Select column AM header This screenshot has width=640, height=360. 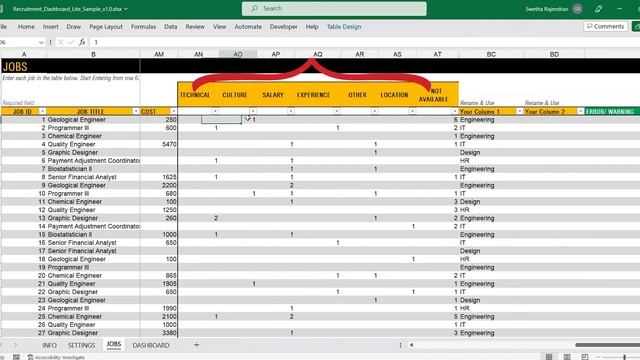click(x=159, y=54)
